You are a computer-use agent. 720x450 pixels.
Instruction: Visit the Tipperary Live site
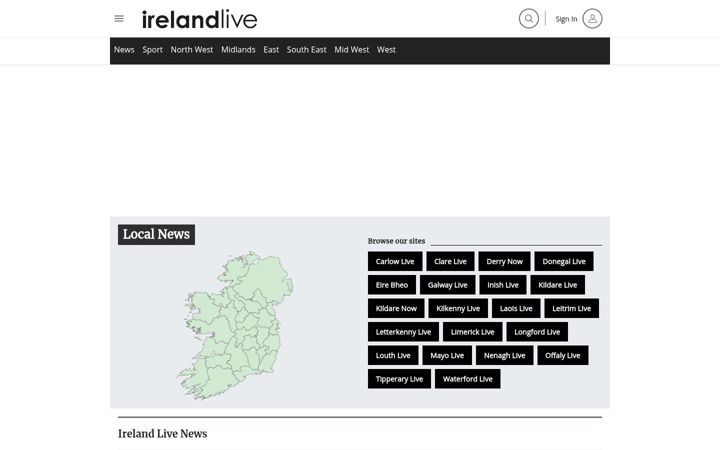[399, 378]
